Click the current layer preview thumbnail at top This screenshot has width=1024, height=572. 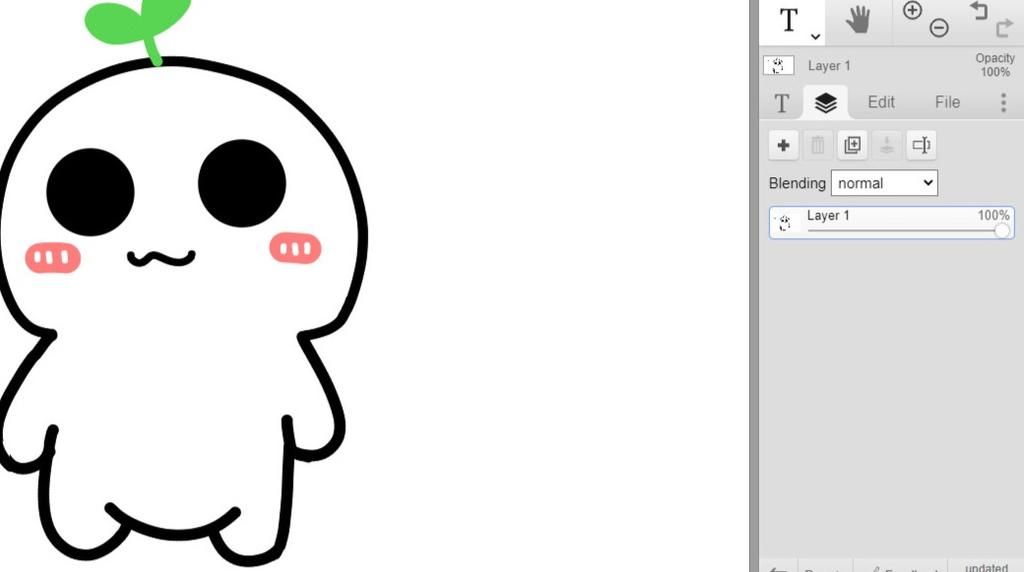tap(778, 65)
